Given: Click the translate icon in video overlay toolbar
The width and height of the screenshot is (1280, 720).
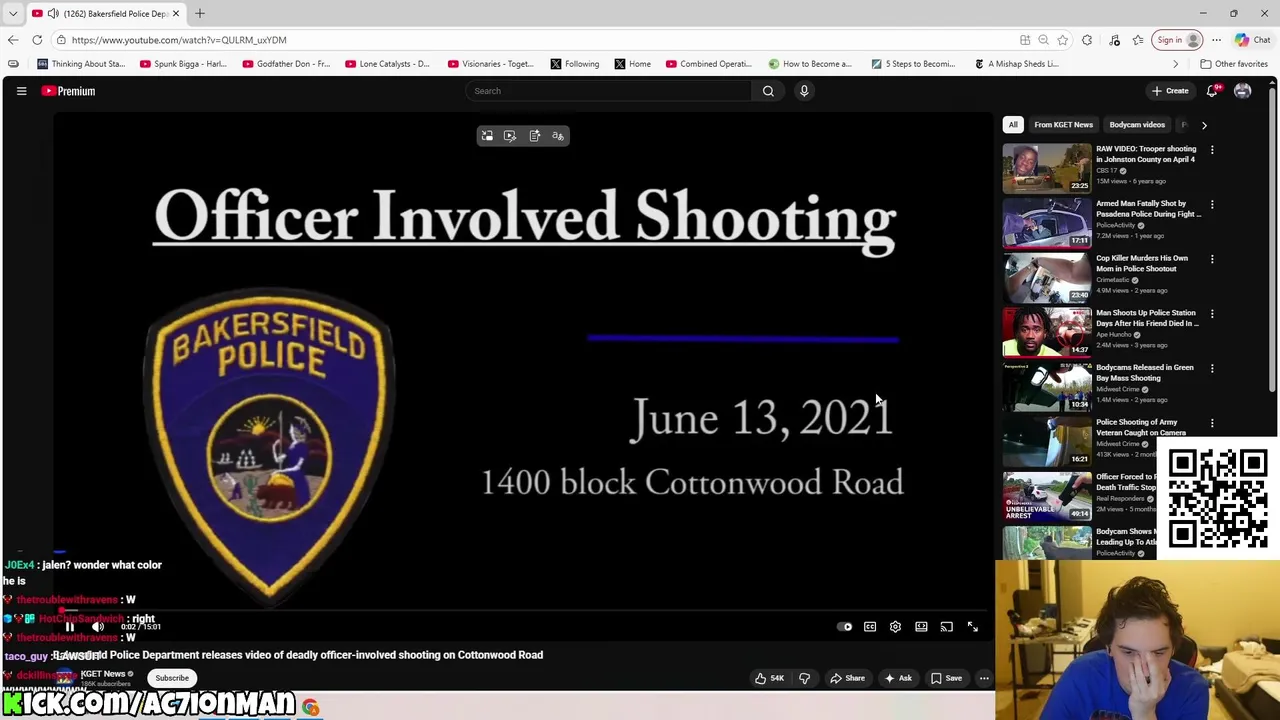Looking at the screenshot, I should pos(558,136).
